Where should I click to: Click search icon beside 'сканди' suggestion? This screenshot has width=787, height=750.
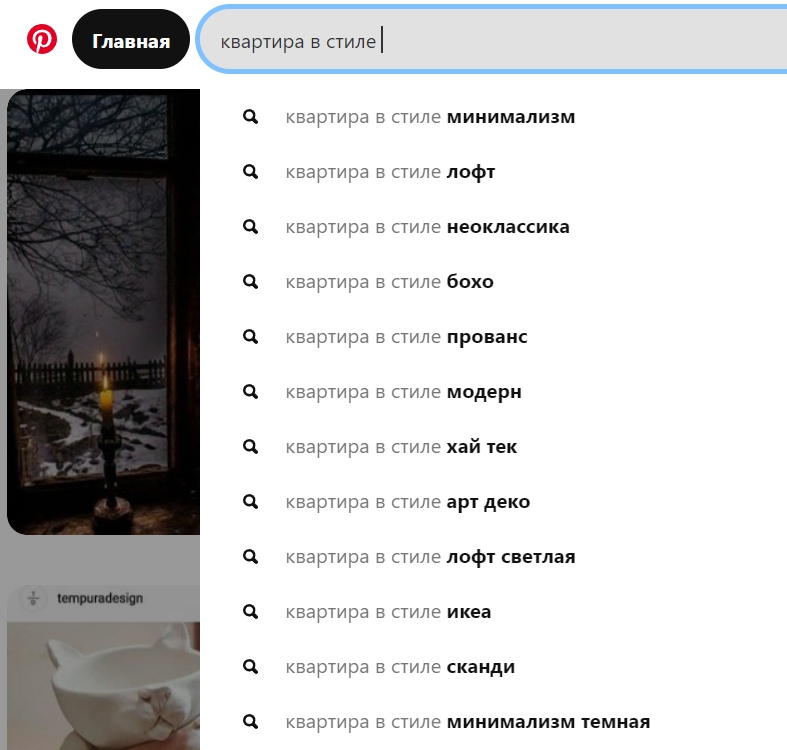pos(250,667)
